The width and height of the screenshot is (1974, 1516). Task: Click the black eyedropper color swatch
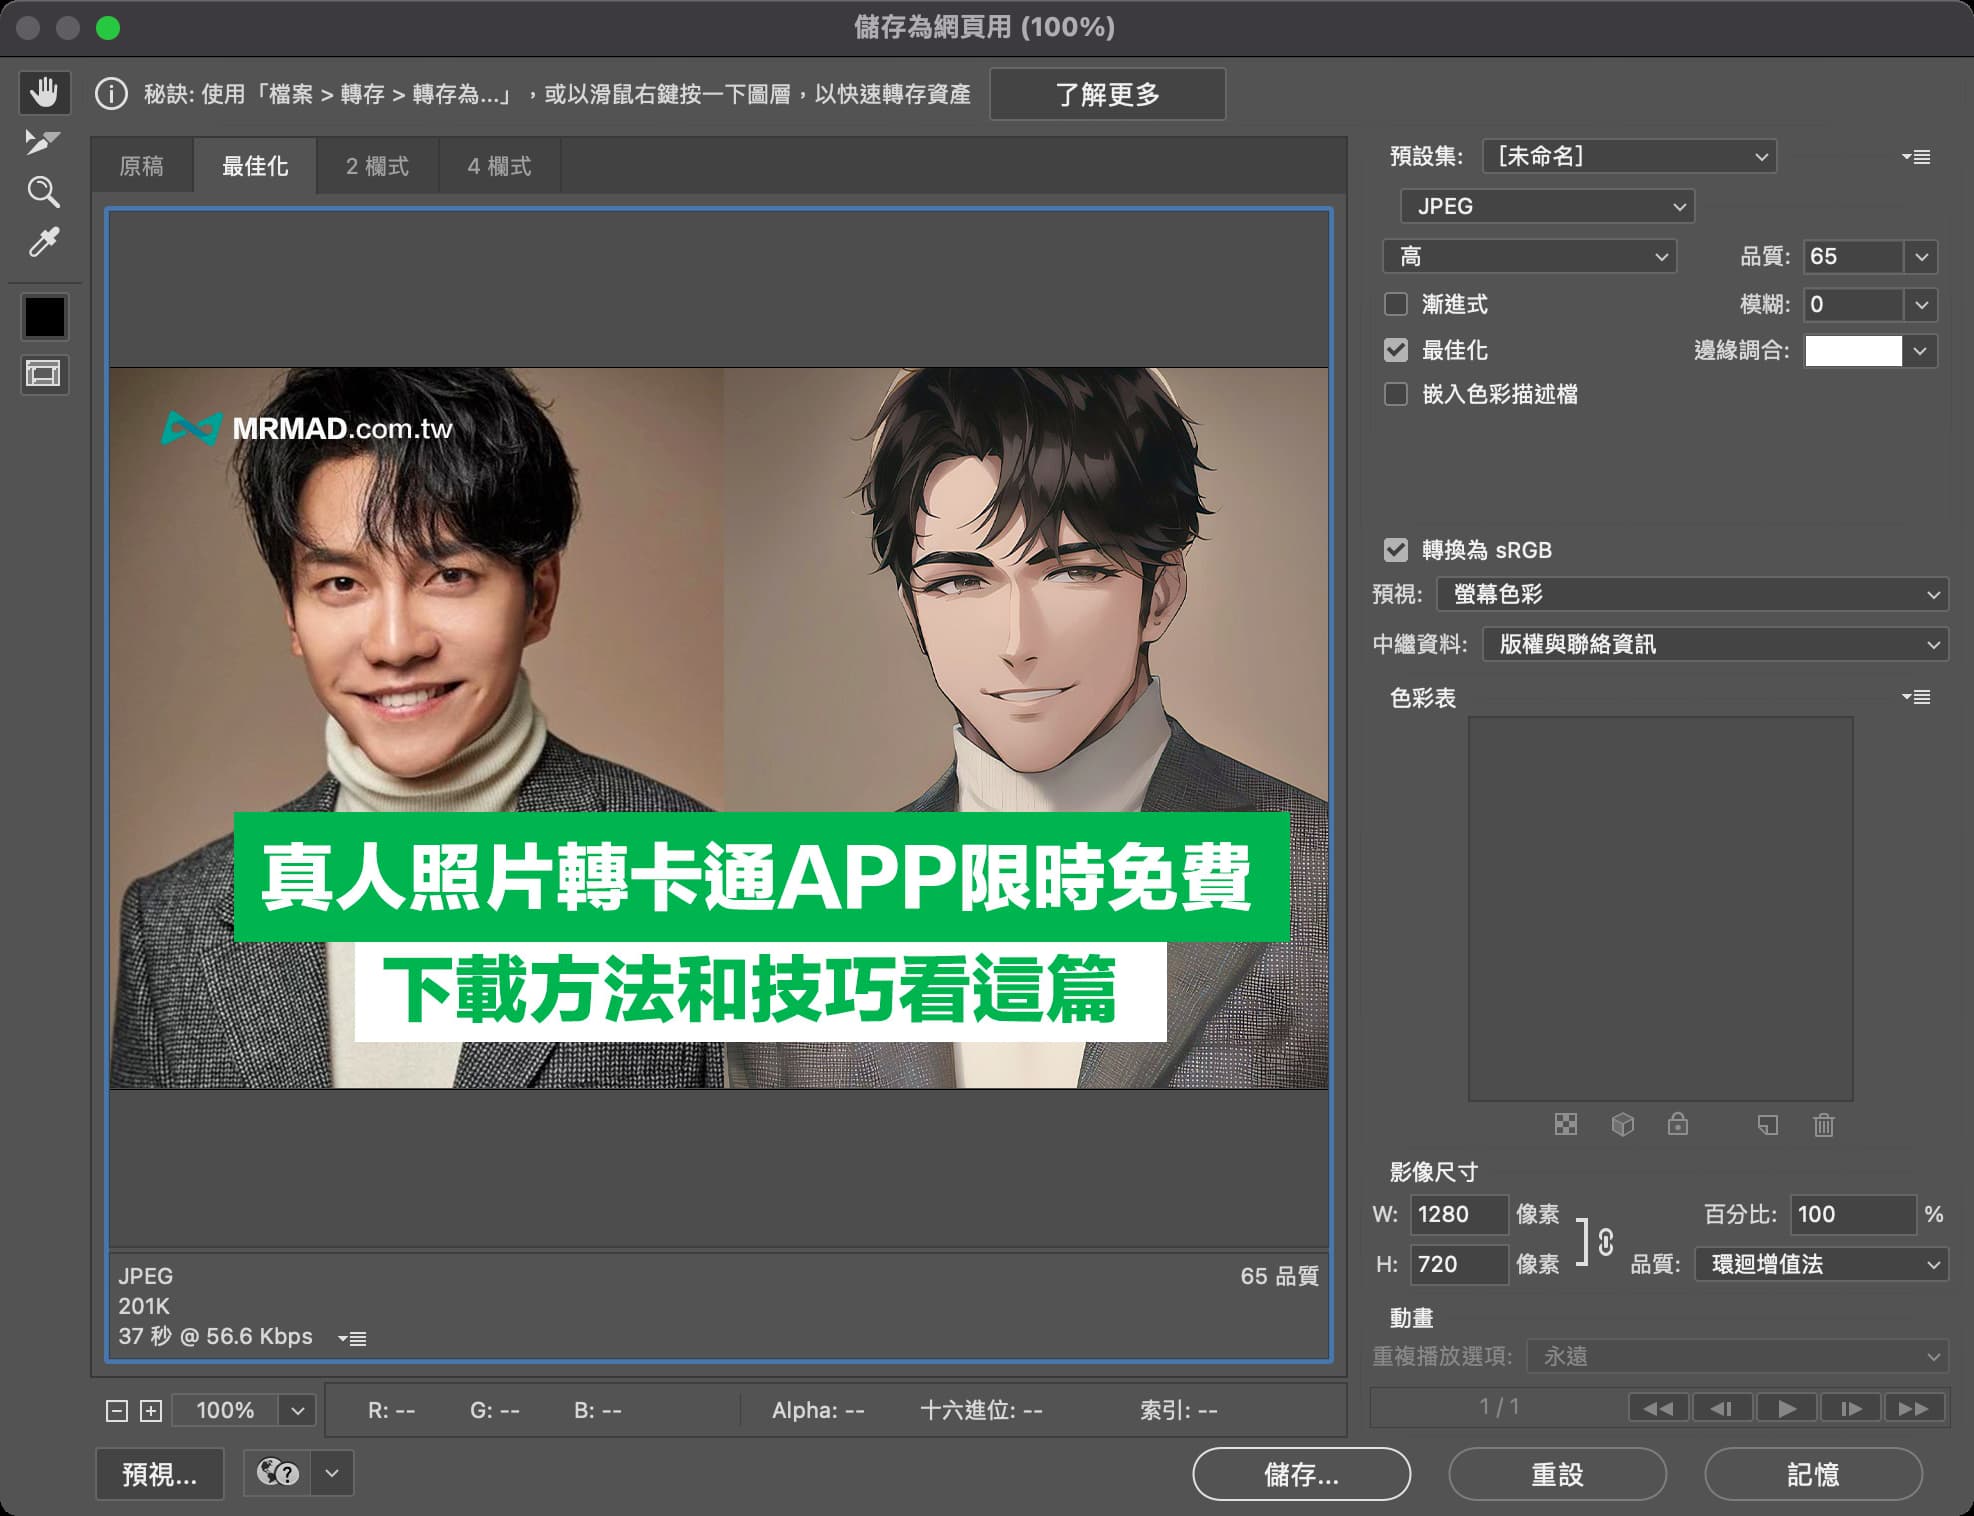click(44, 317)
